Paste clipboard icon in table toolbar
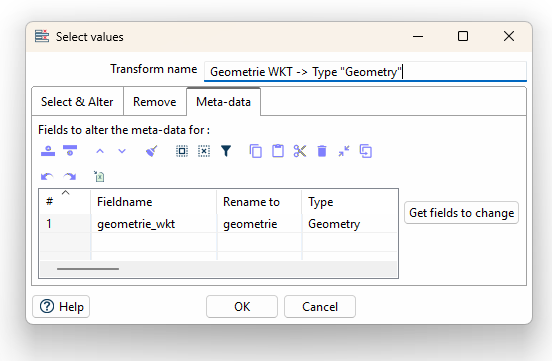The height and width of the screenshot is (361, 552). coord(278,151)
